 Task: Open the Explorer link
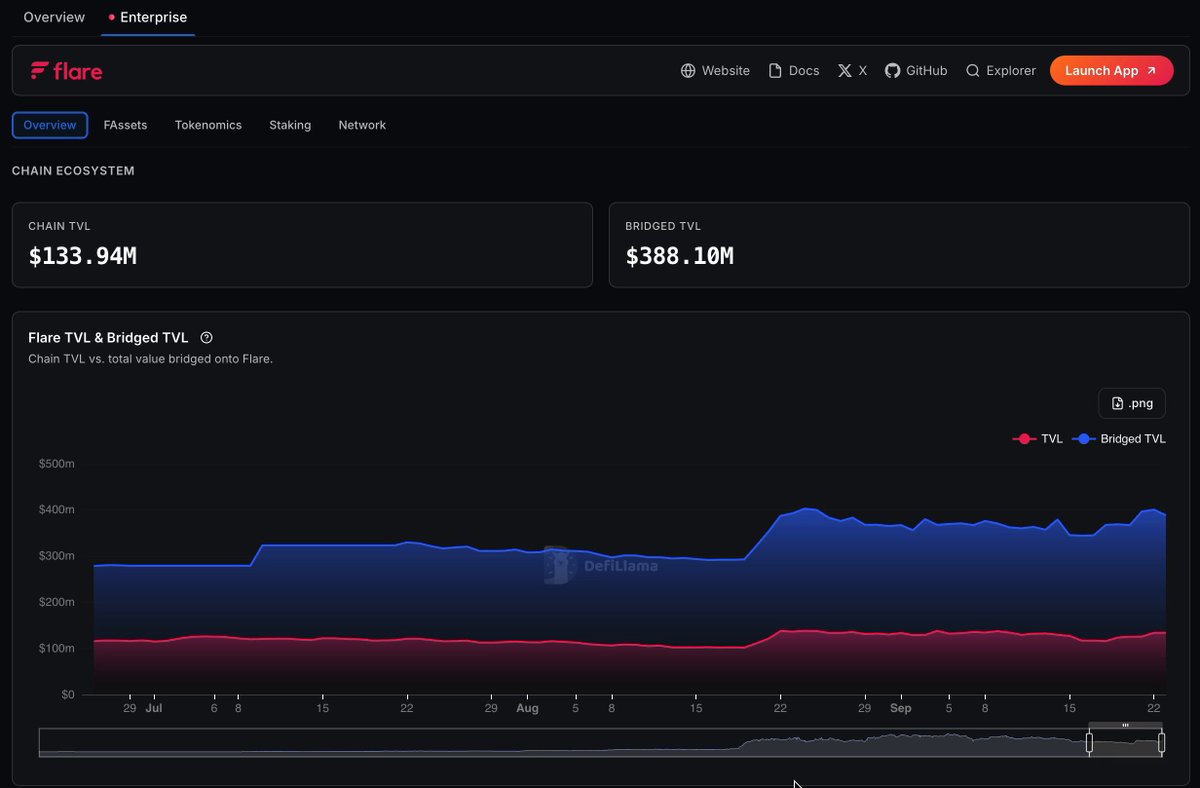click(x=1000, y=71)
